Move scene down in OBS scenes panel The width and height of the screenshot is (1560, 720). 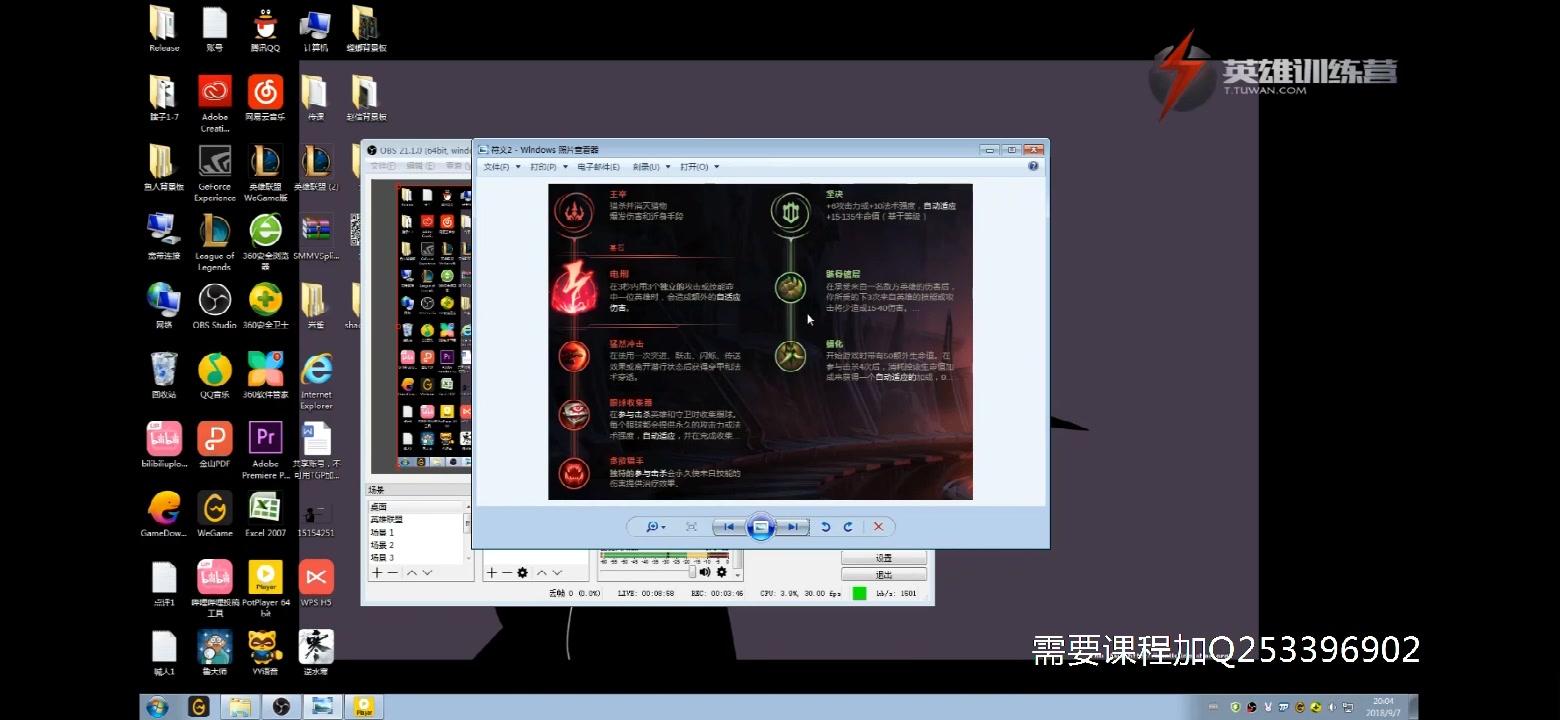tap(427, 573)
